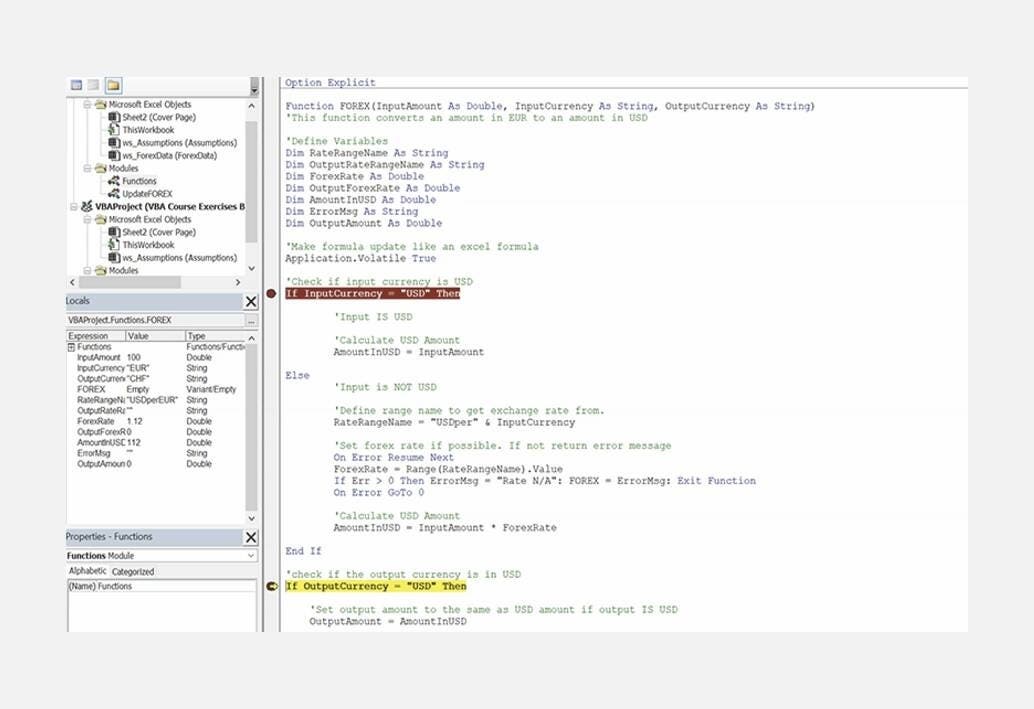
Task: Select the Functions module icon under Modules
Action: point(115,181)
